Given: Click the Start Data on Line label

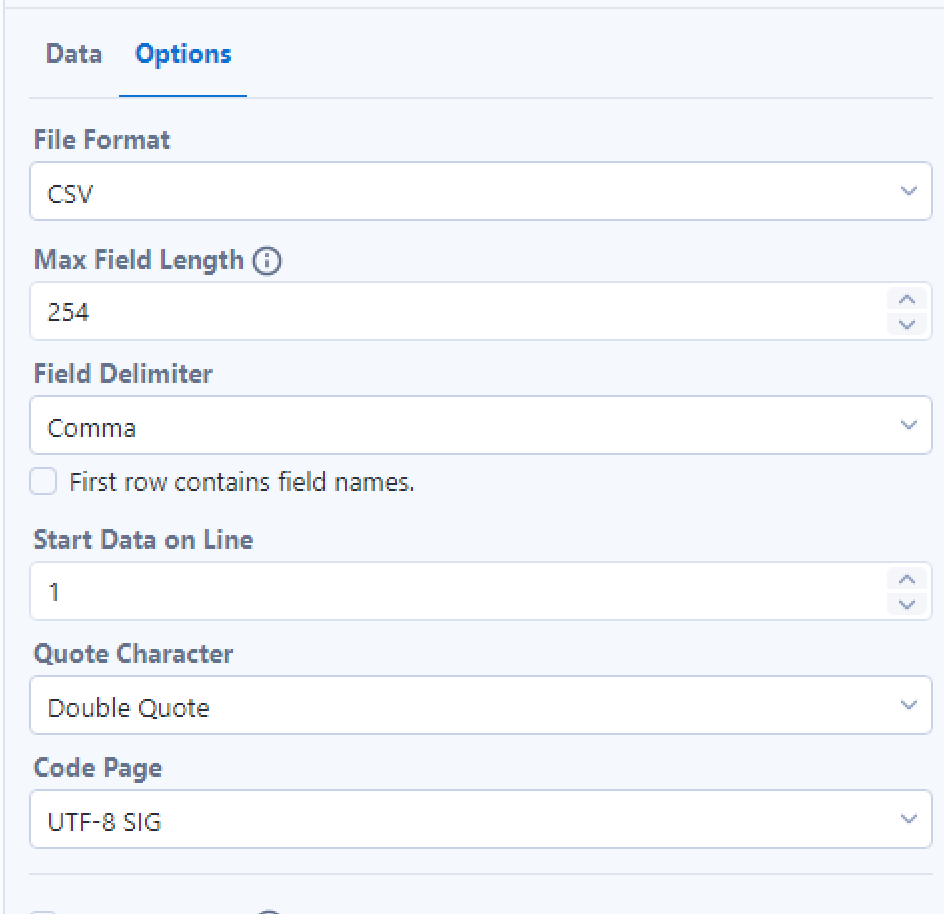Looking at the screenshot, I should point(143,540).
